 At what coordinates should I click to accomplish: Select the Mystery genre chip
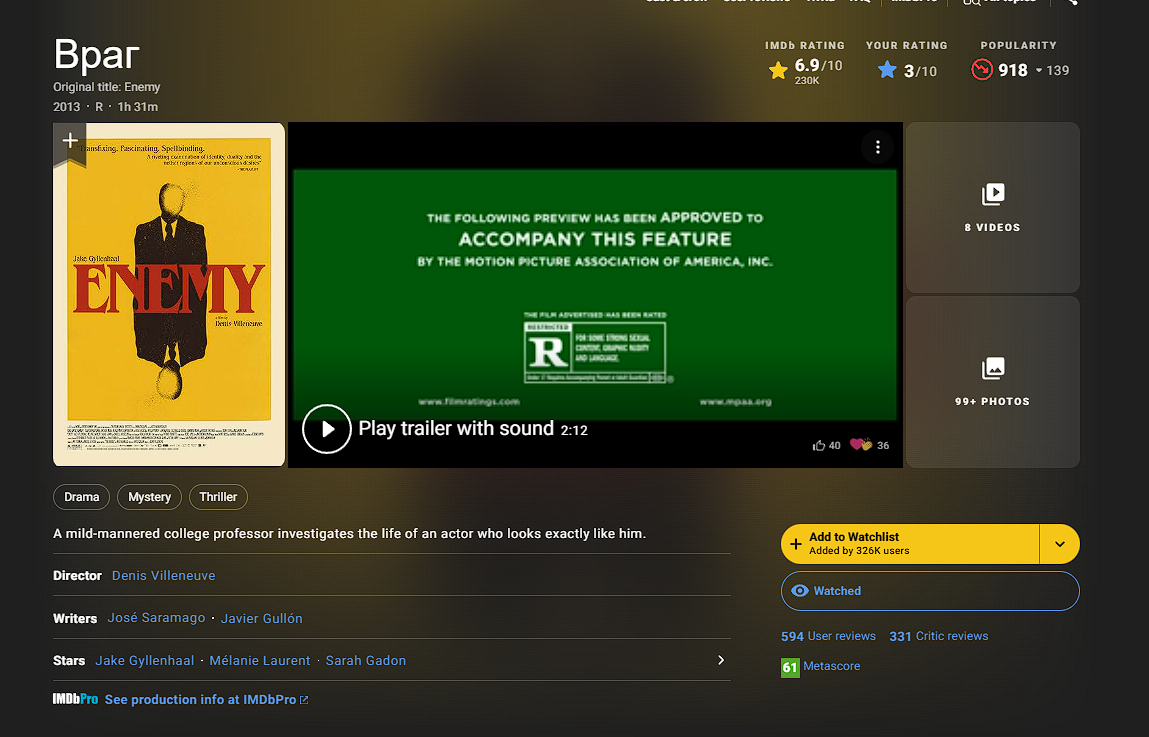(149, 497)
